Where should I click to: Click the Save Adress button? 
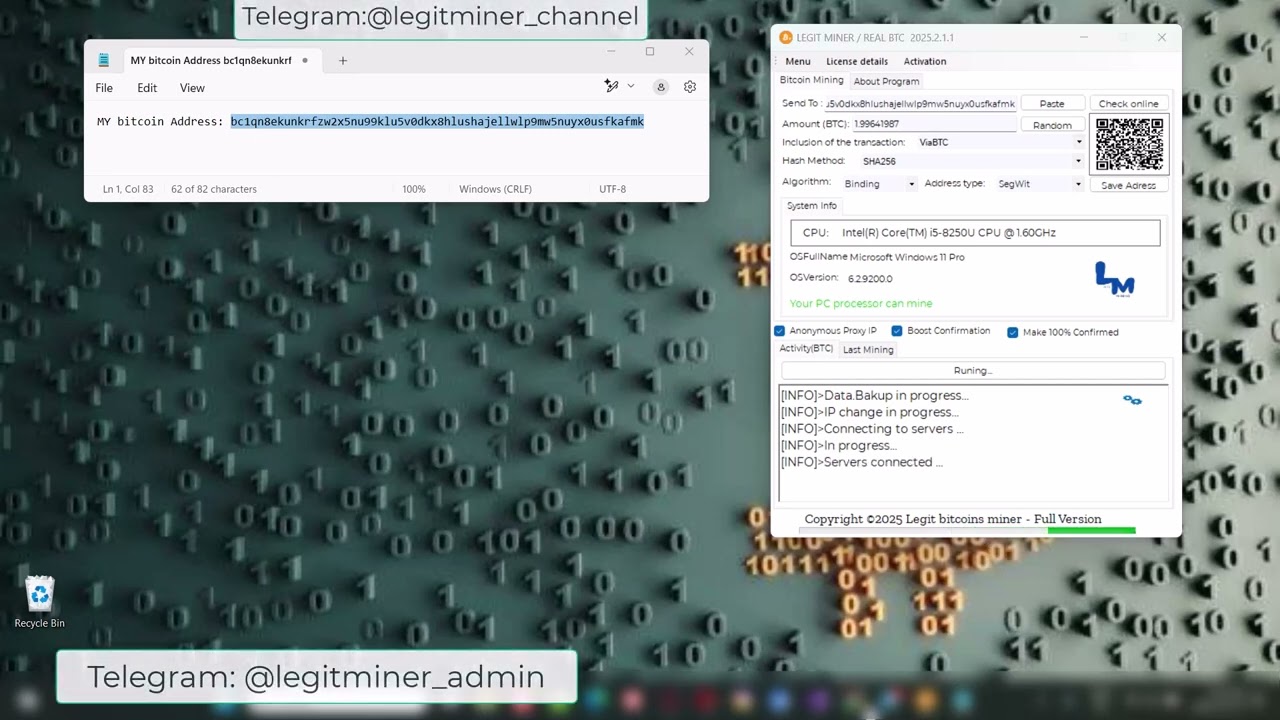click(1128, 185)
